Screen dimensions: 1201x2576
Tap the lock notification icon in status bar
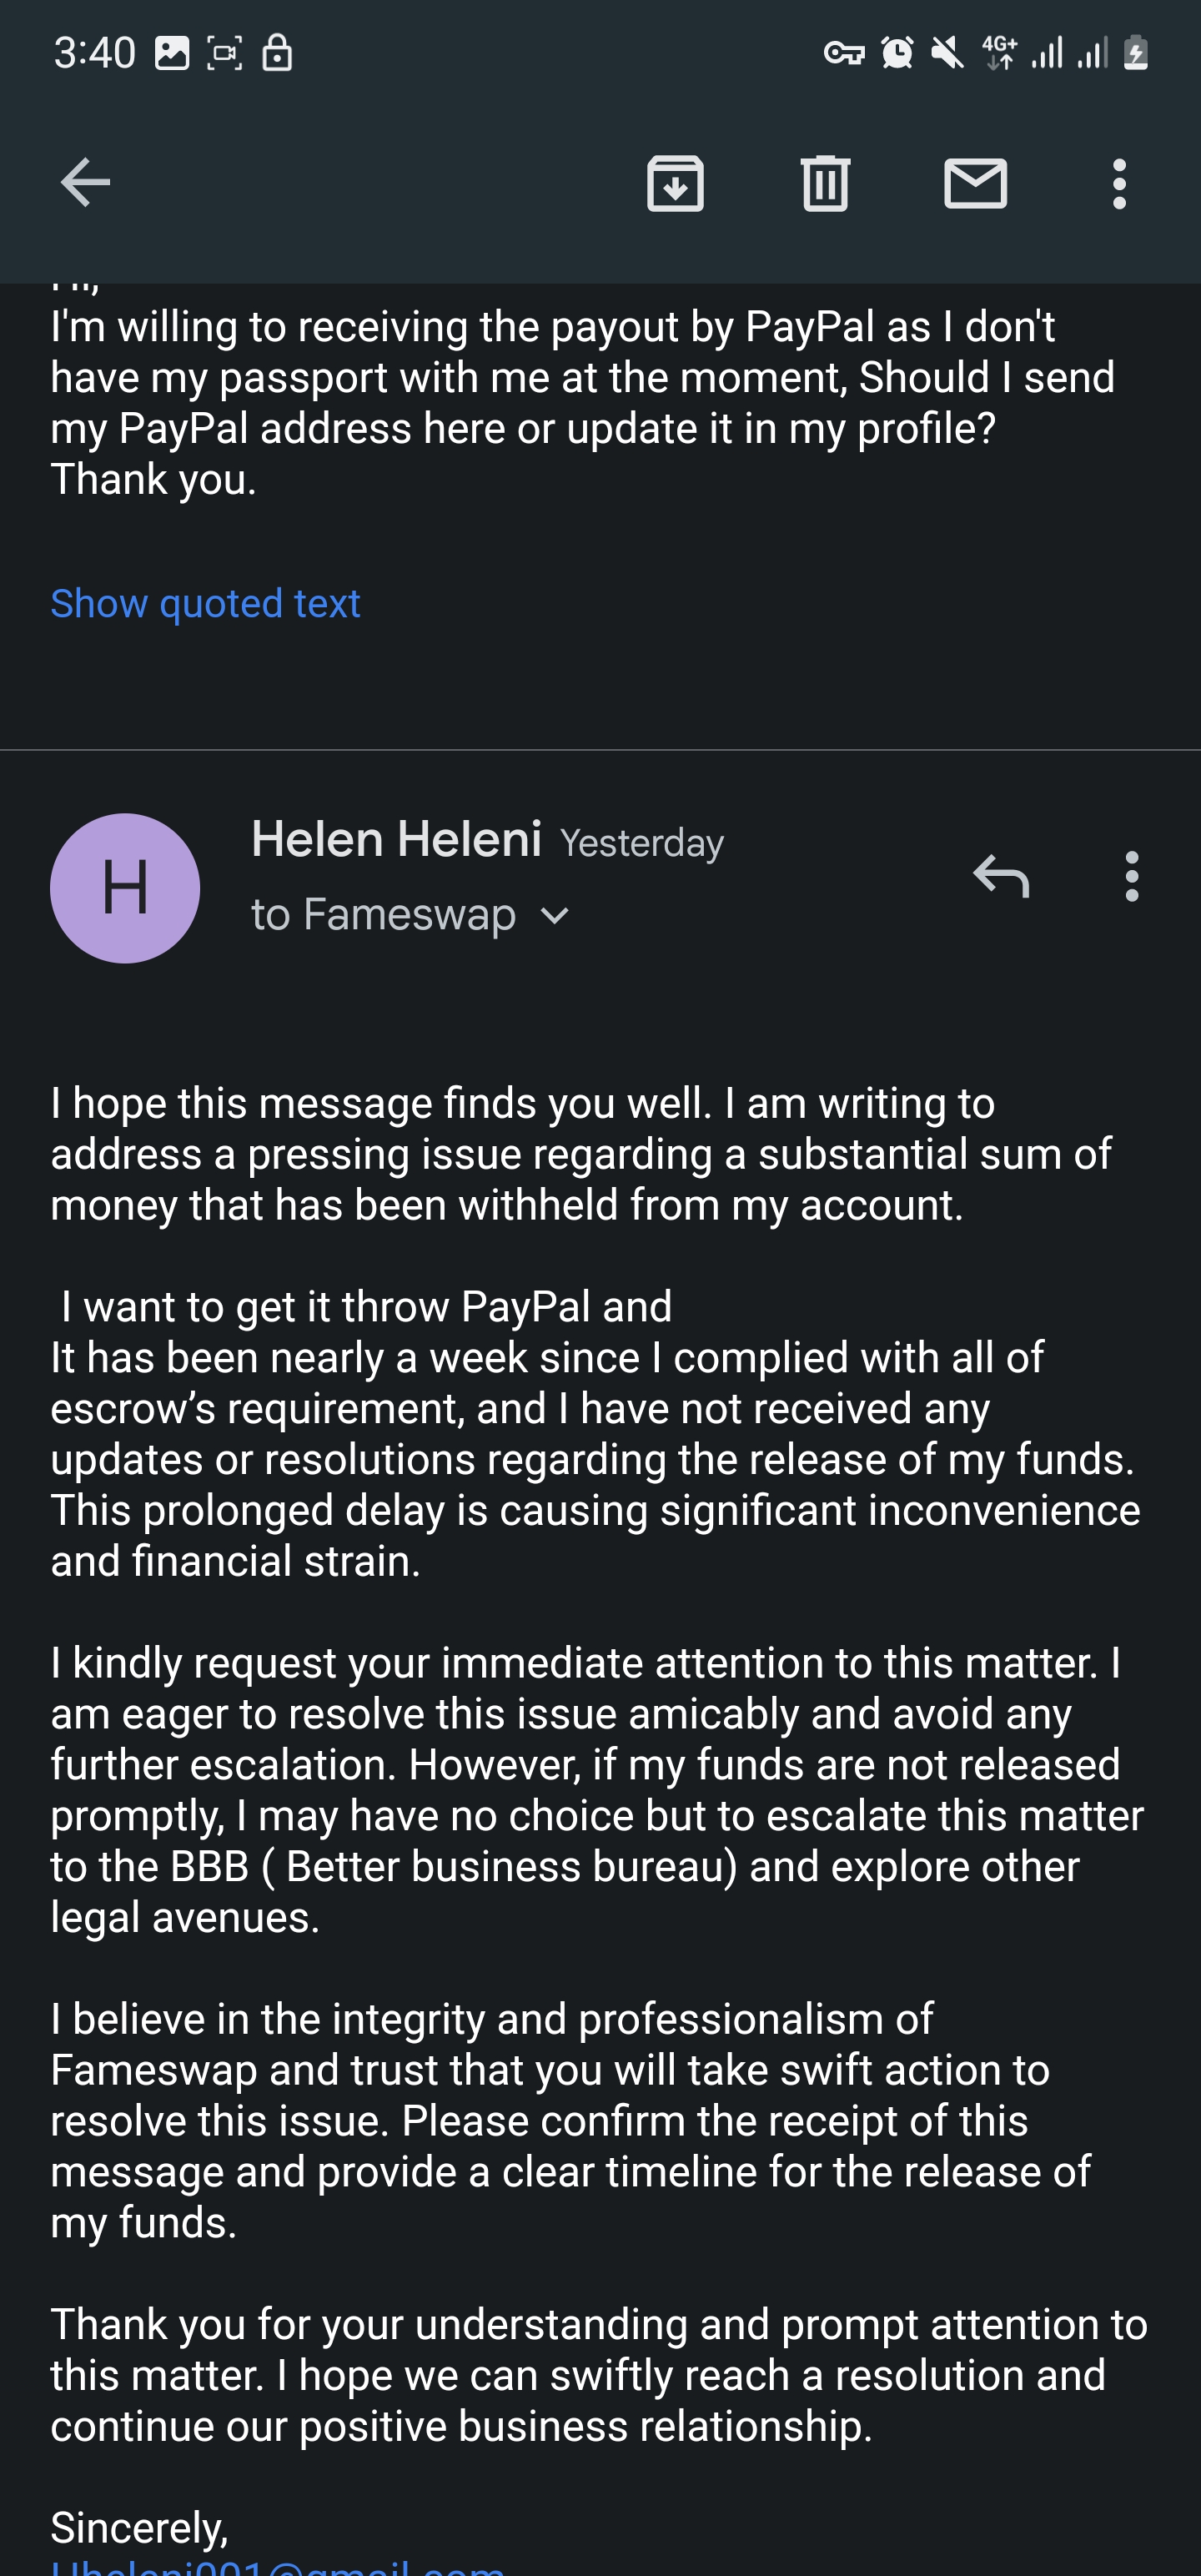277,53
